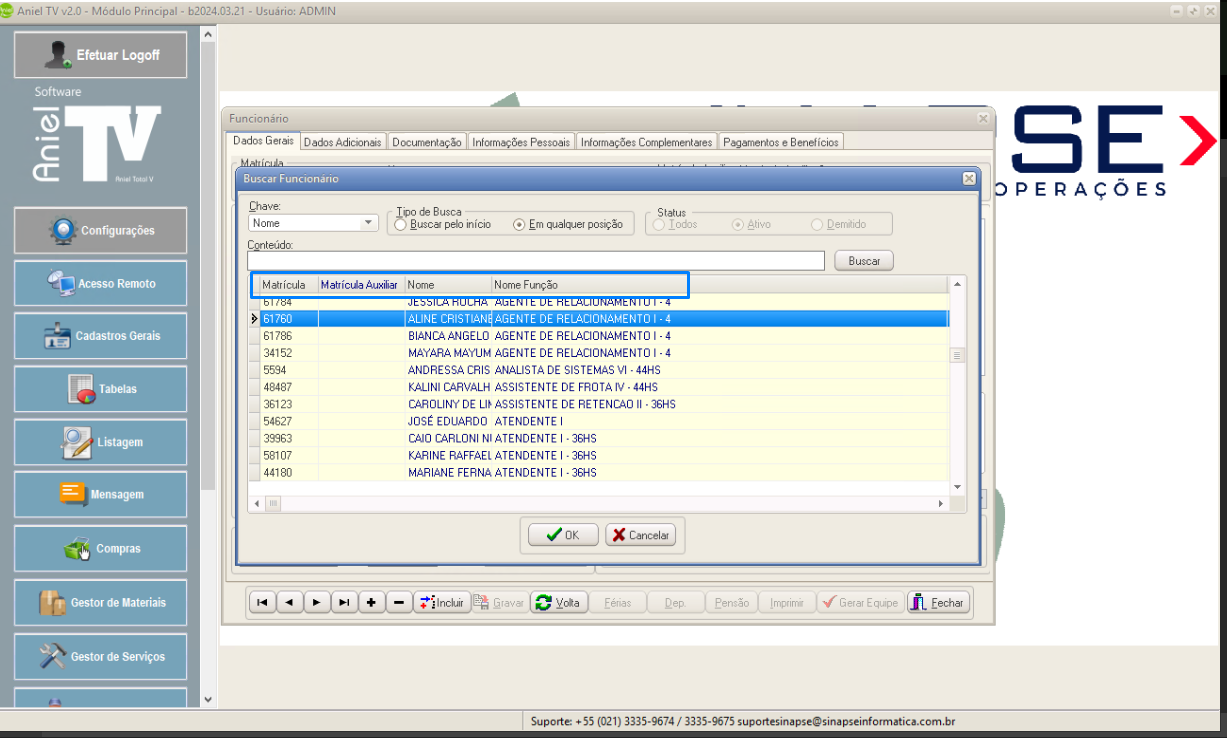Open Cadastros Gerais module
The height and width of the screenshot is (738, 1227).
[100, 336]
